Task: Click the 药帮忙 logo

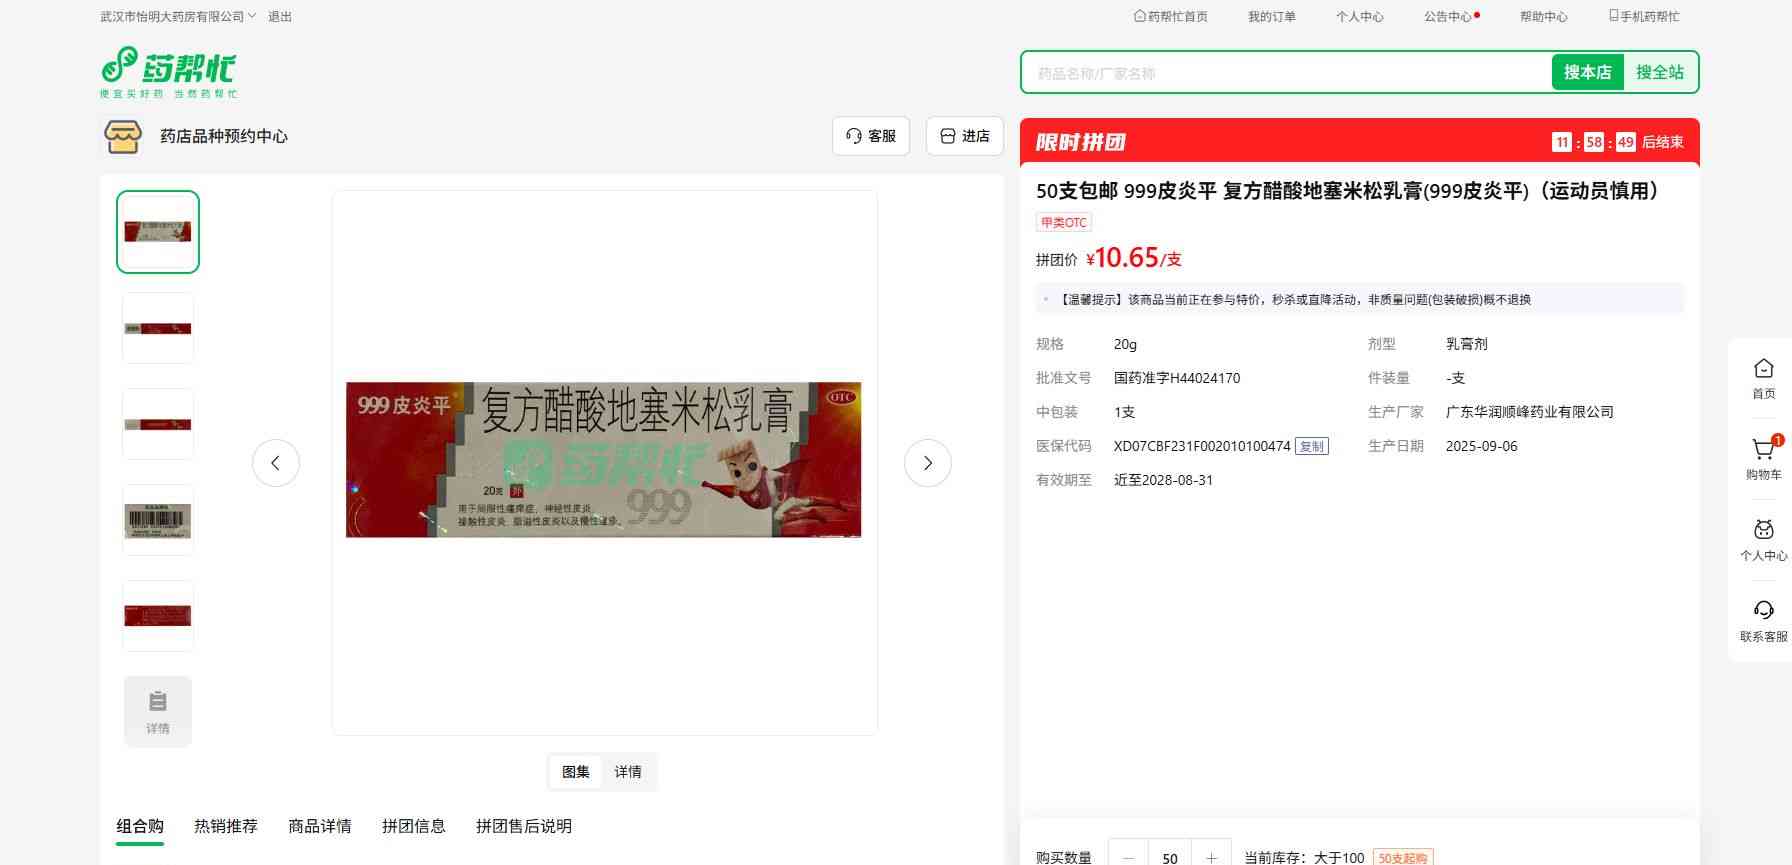Action: point(168,72)
